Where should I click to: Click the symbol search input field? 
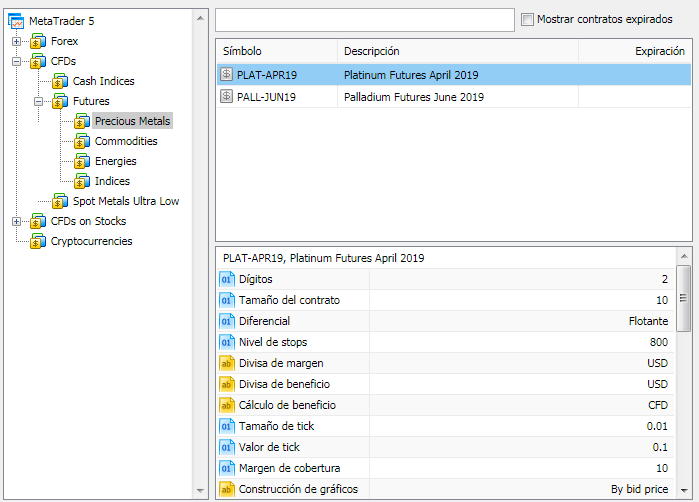tap(365, 20)
